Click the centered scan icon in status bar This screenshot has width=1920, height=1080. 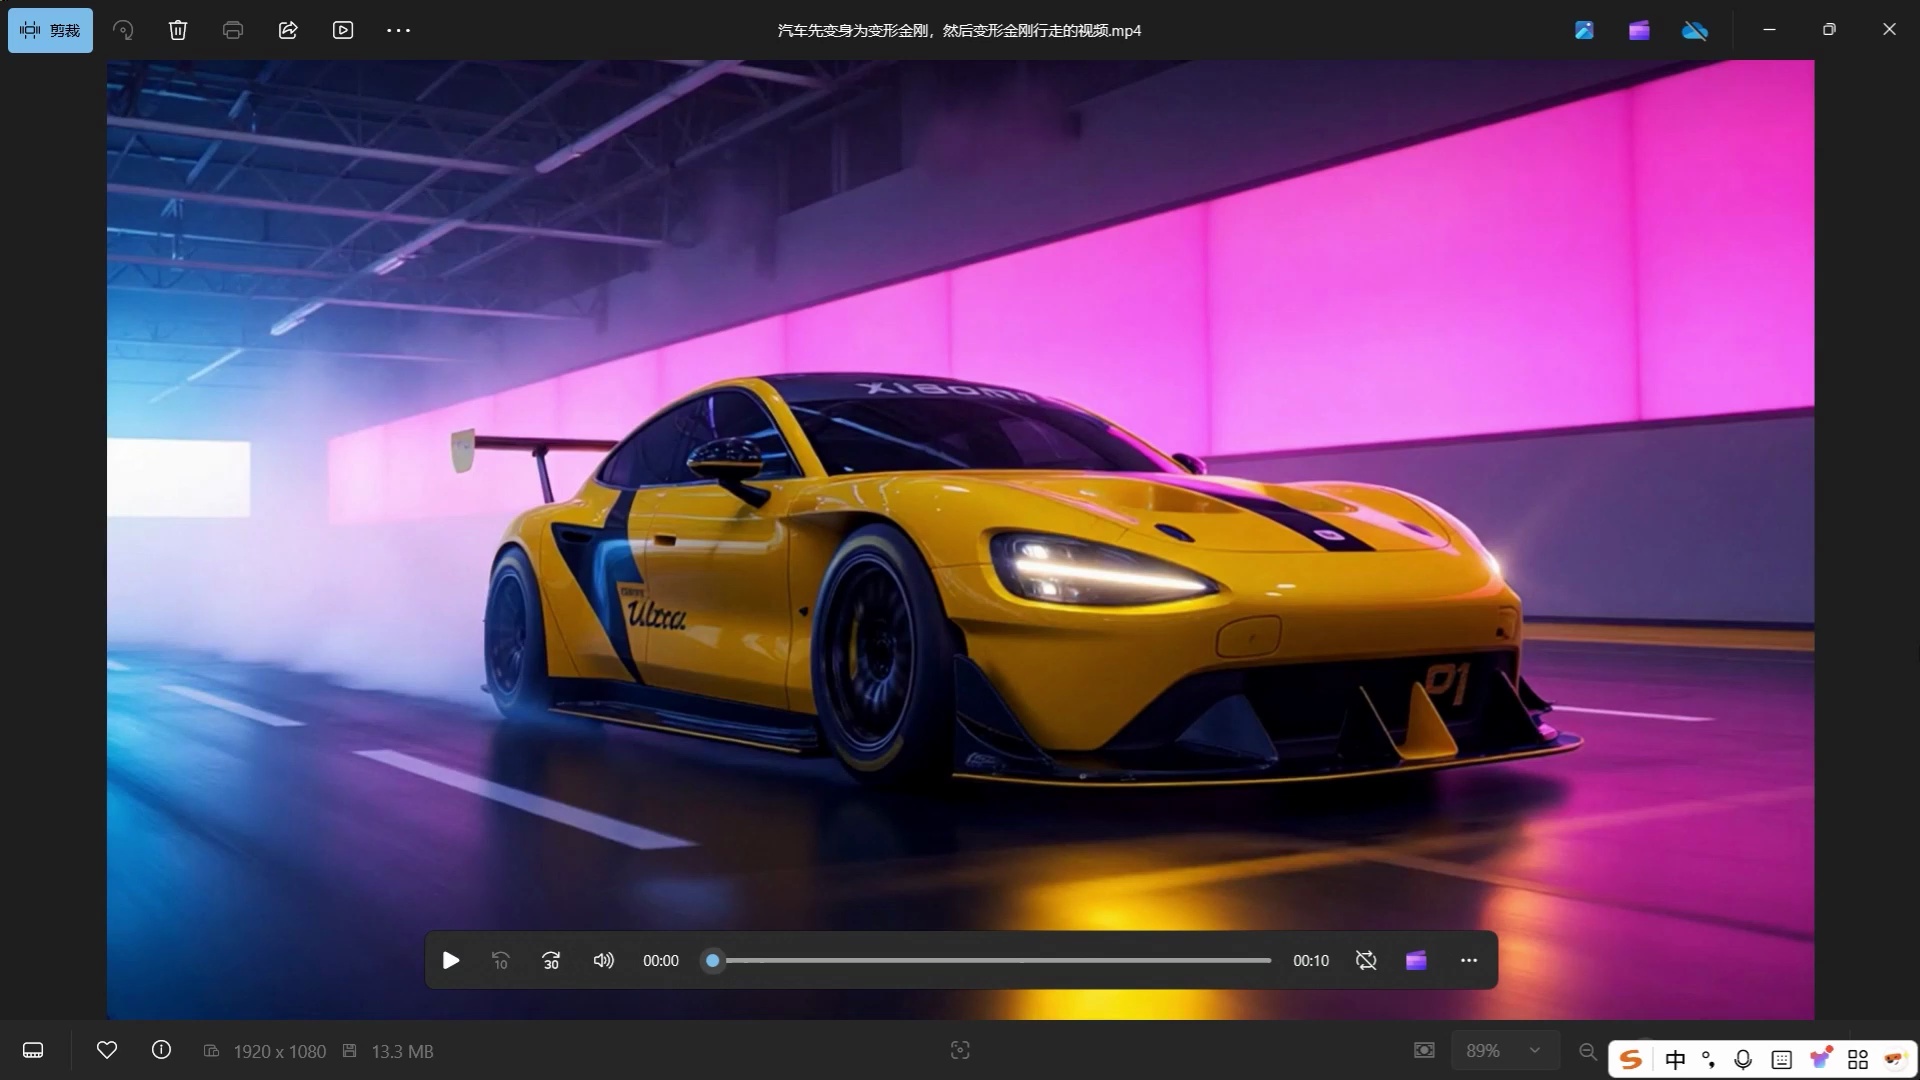click(x=960, y=1050)
